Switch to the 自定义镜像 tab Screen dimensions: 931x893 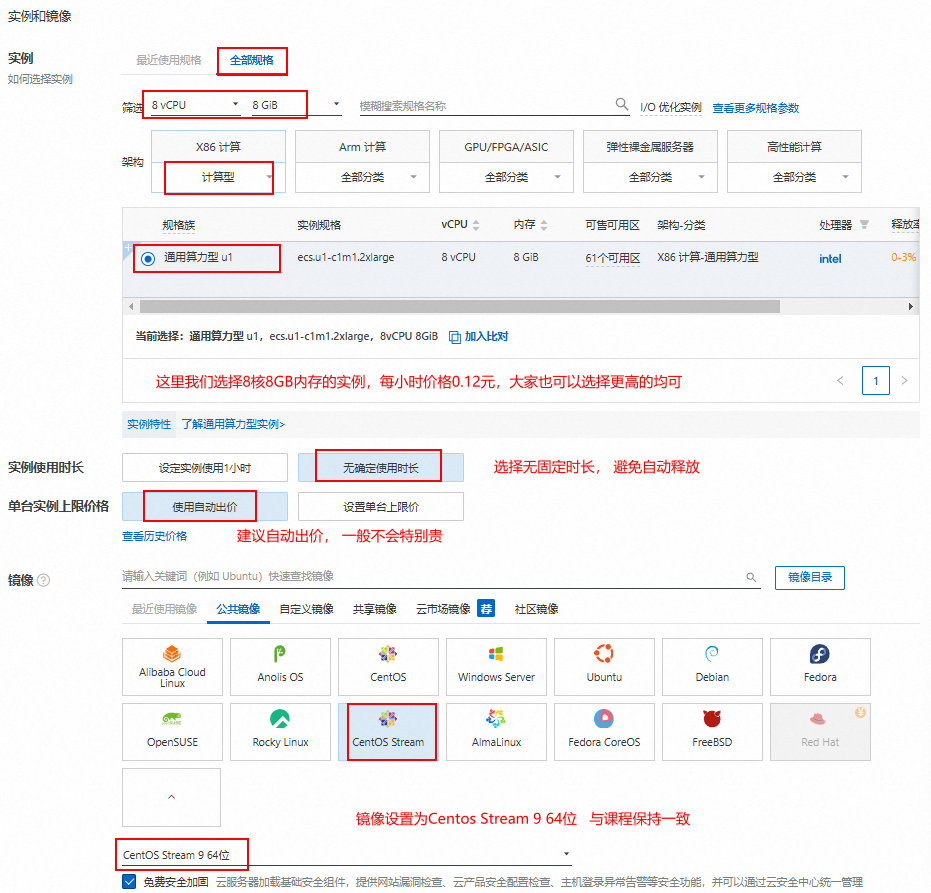coord(306,609)
